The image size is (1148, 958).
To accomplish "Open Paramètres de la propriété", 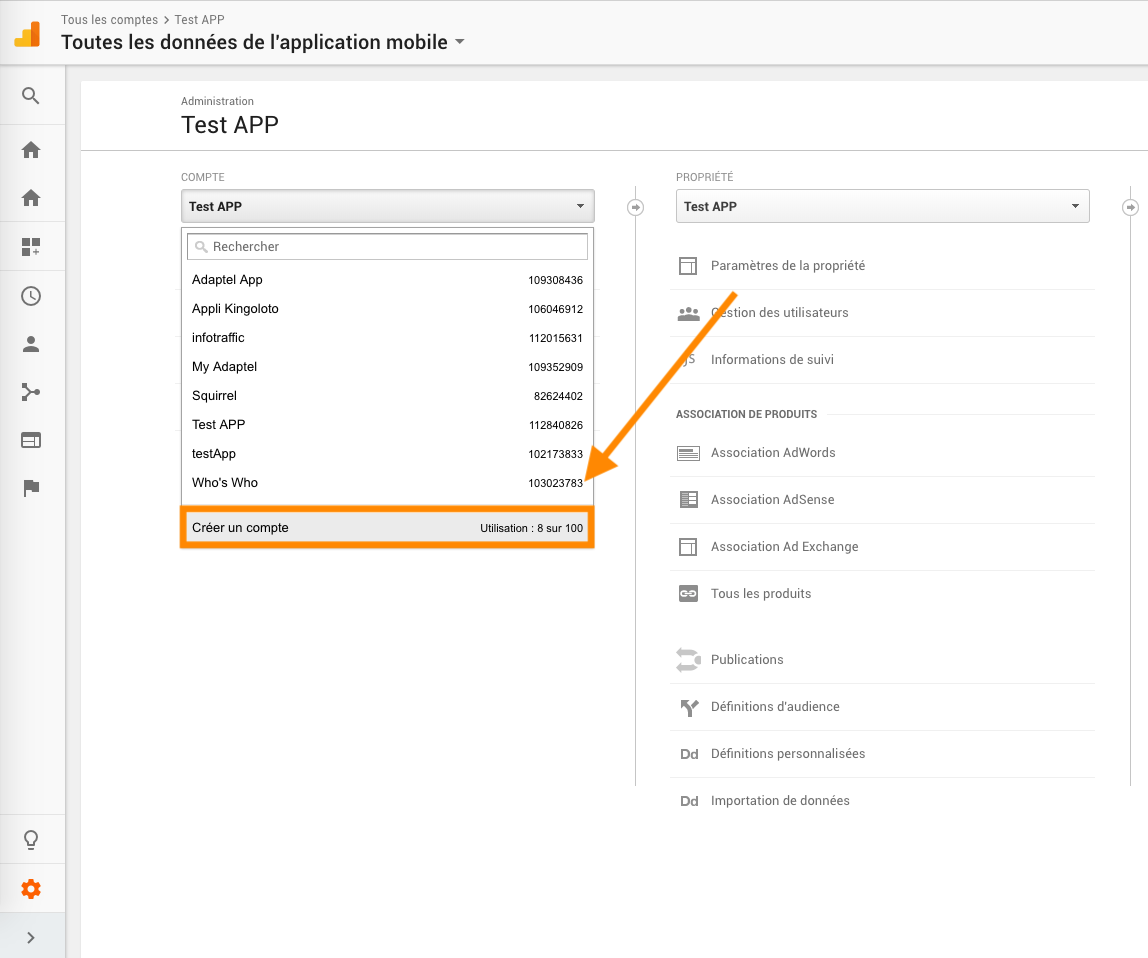I will point(787,266).
